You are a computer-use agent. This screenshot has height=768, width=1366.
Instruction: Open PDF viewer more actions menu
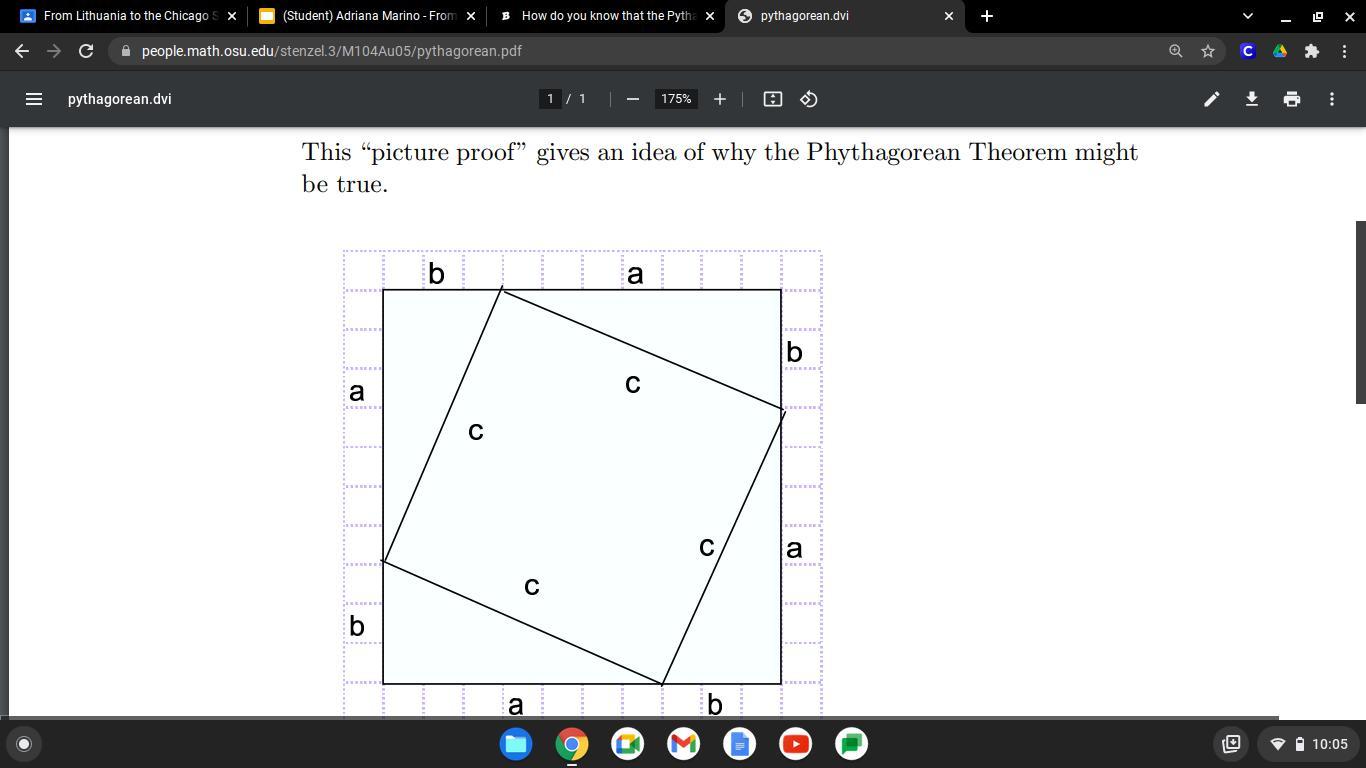point(1332,99)
